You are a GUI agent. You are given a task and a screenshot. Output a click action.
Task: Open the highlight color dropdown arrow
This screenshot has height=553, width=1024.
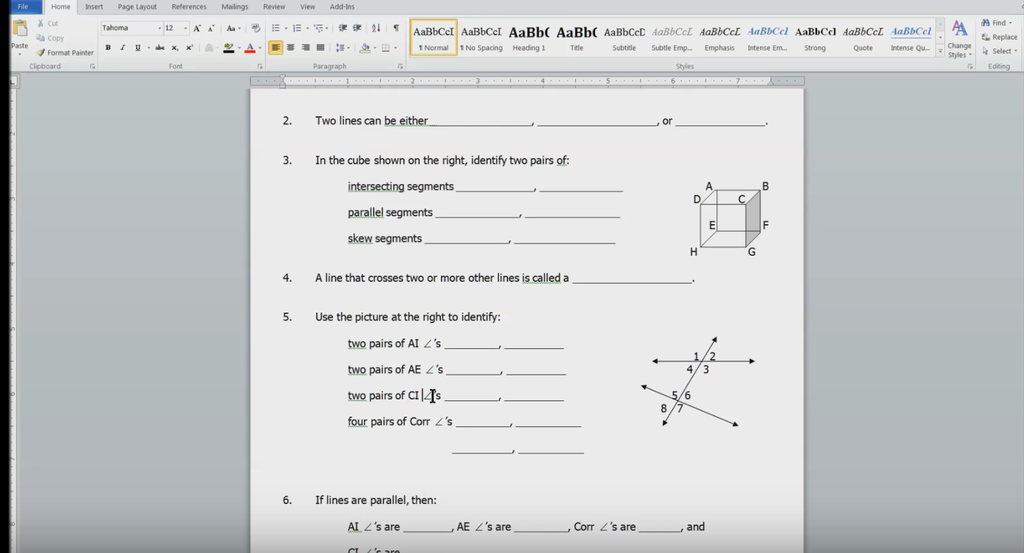(237, 48)
